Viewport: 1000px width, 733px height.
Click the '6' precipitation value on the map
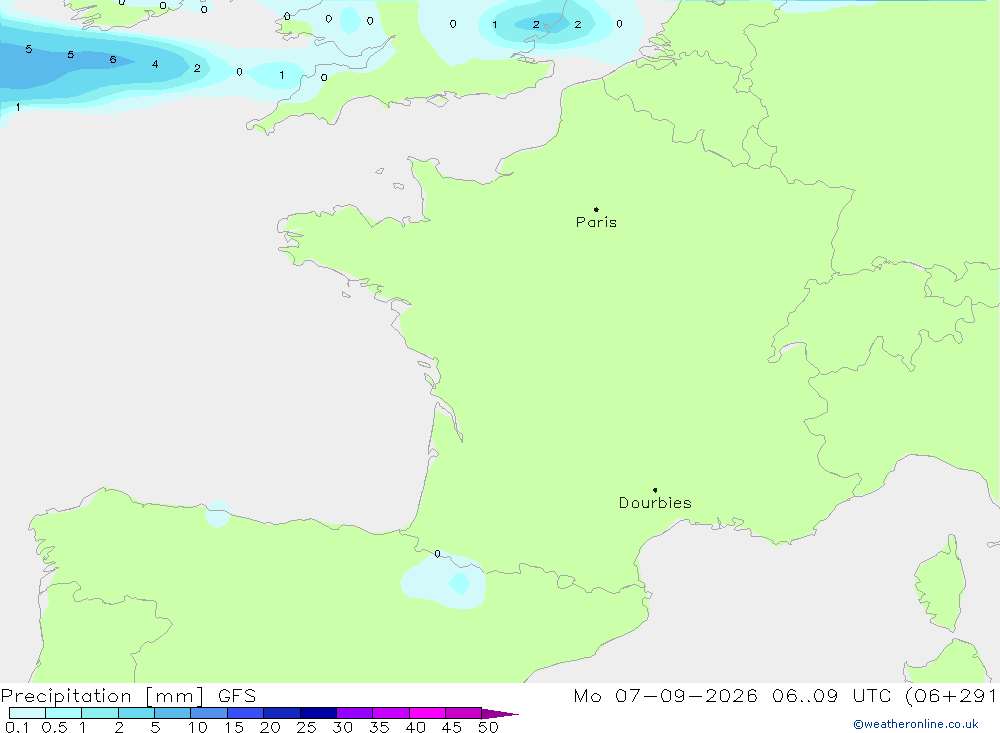pyautogui.click(x=113, y=59)
